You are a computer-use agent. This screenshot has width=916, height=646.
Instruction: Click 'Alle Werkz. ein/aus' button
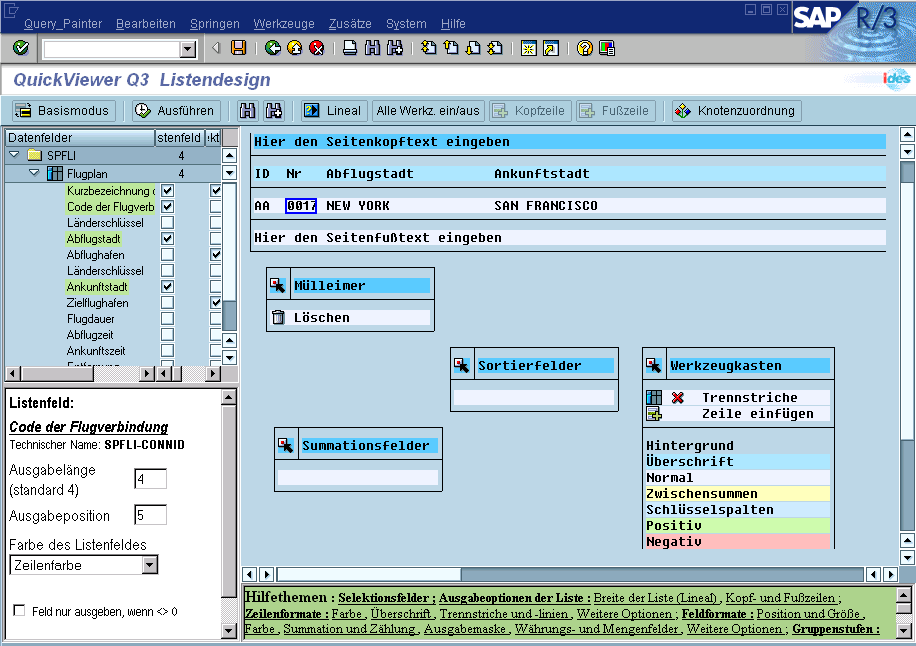[x=428, y=110]
